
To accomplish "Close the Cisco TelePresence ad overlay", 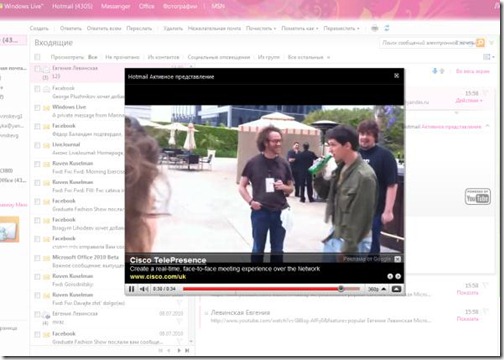I will click(397, 259).
